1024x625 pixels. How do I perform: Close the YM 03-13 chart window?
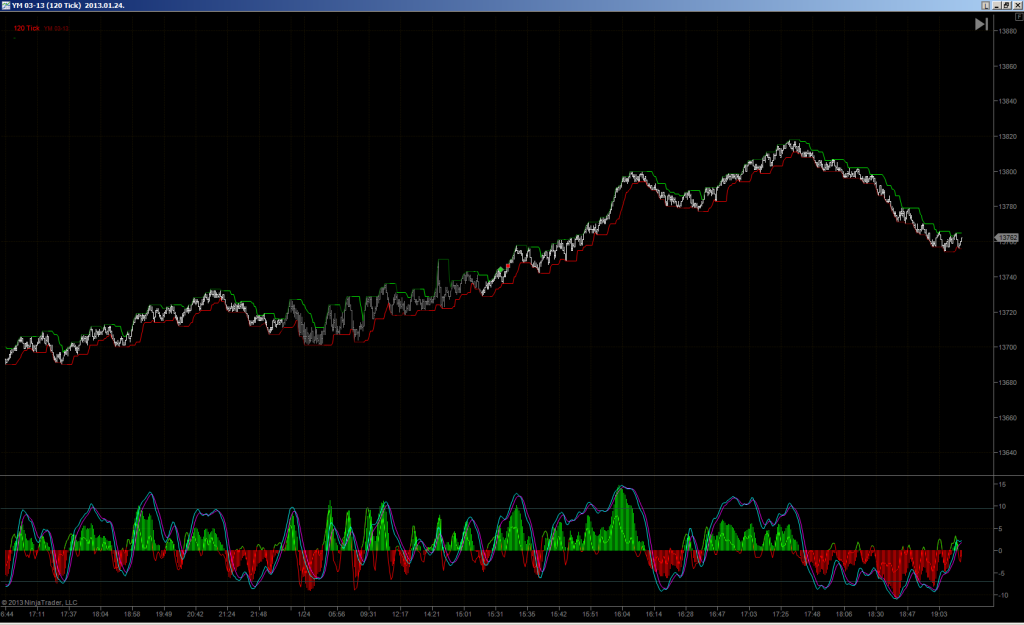tap(1017, 5)
